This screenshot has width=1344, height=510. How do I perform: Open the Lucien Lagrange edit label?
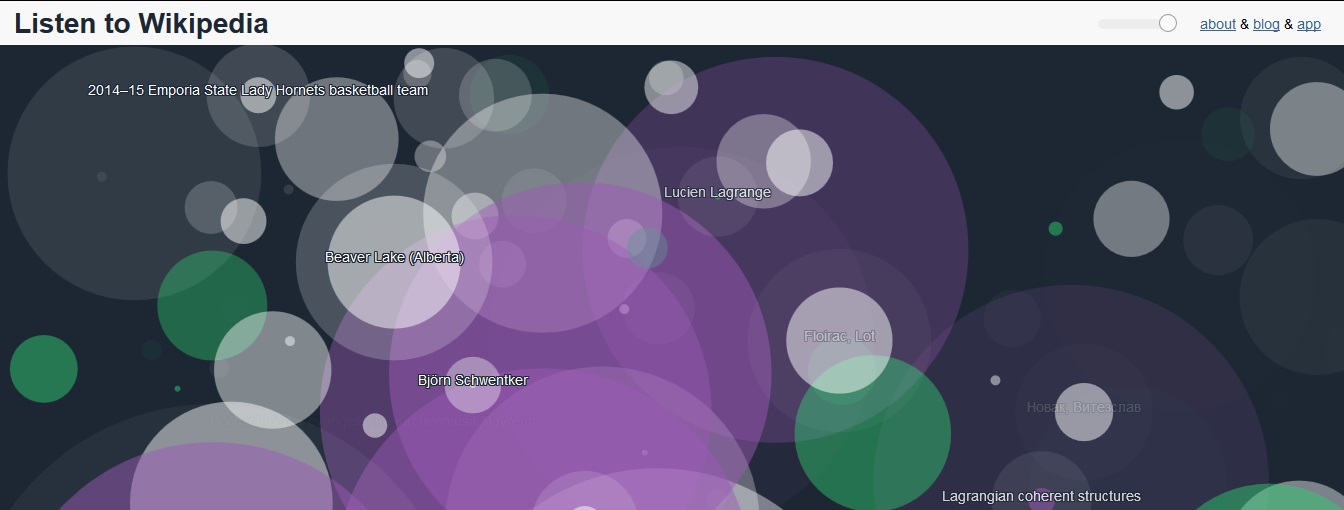coord(718,192)
